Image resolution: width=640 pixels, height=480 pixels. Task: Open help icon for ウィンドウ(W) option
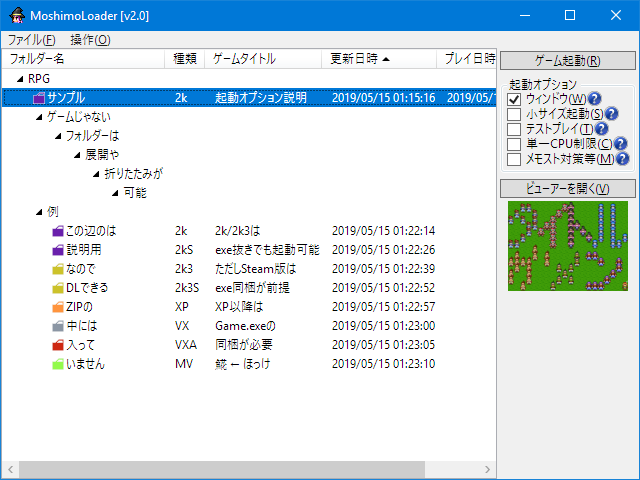[x=595, y=98]
